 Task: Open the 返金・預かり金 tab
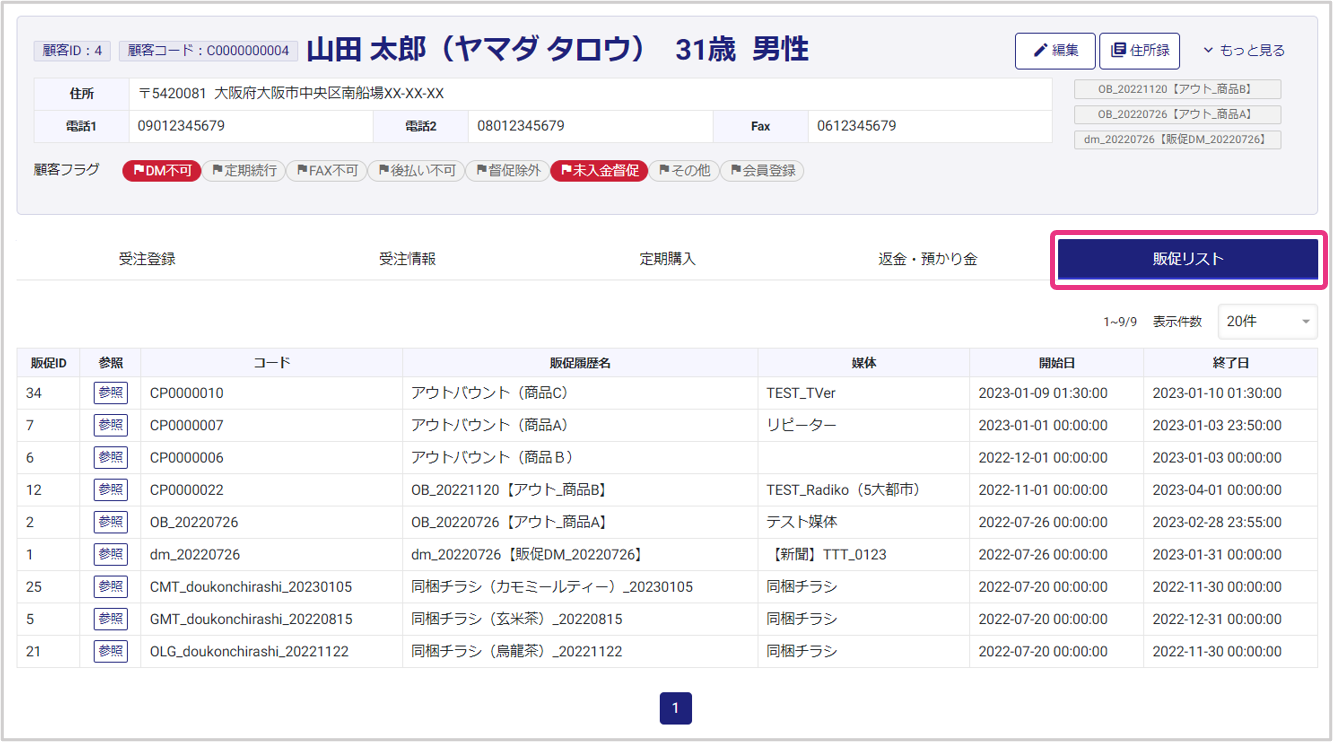click(927, 259)
